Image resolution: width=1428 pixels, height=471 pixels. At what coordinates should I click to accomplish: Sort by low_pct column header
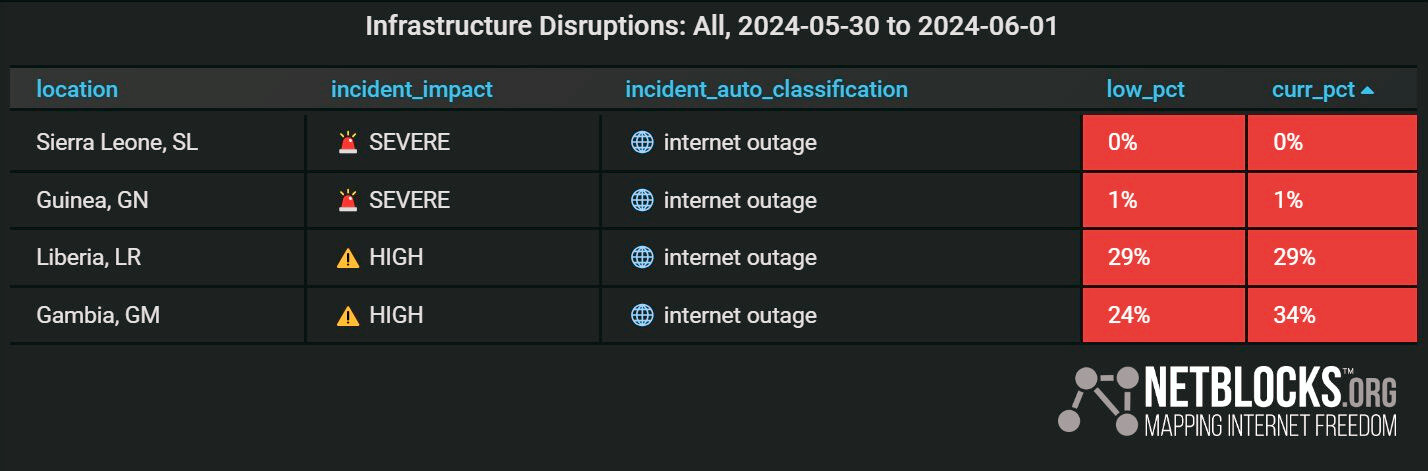point(1145,89)
